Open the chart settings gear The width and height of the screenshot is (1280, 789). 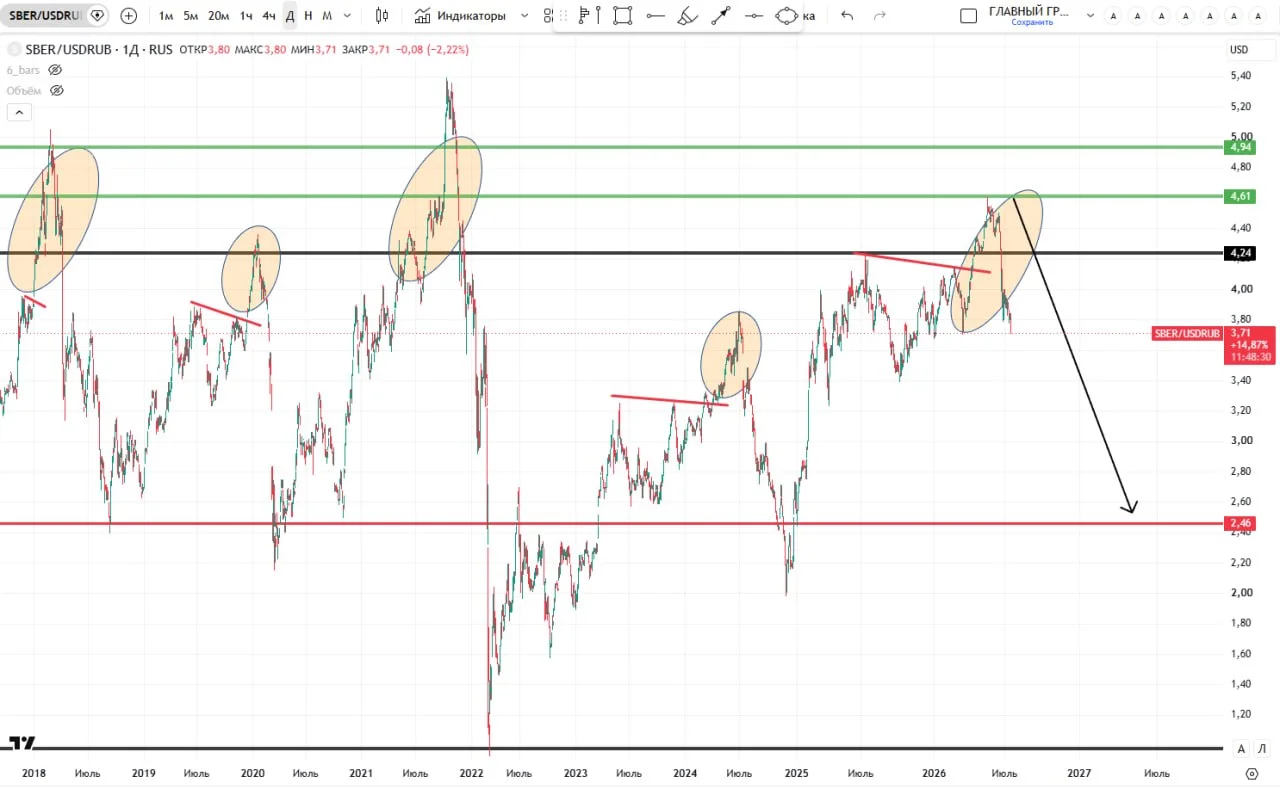click(1252, 773)
